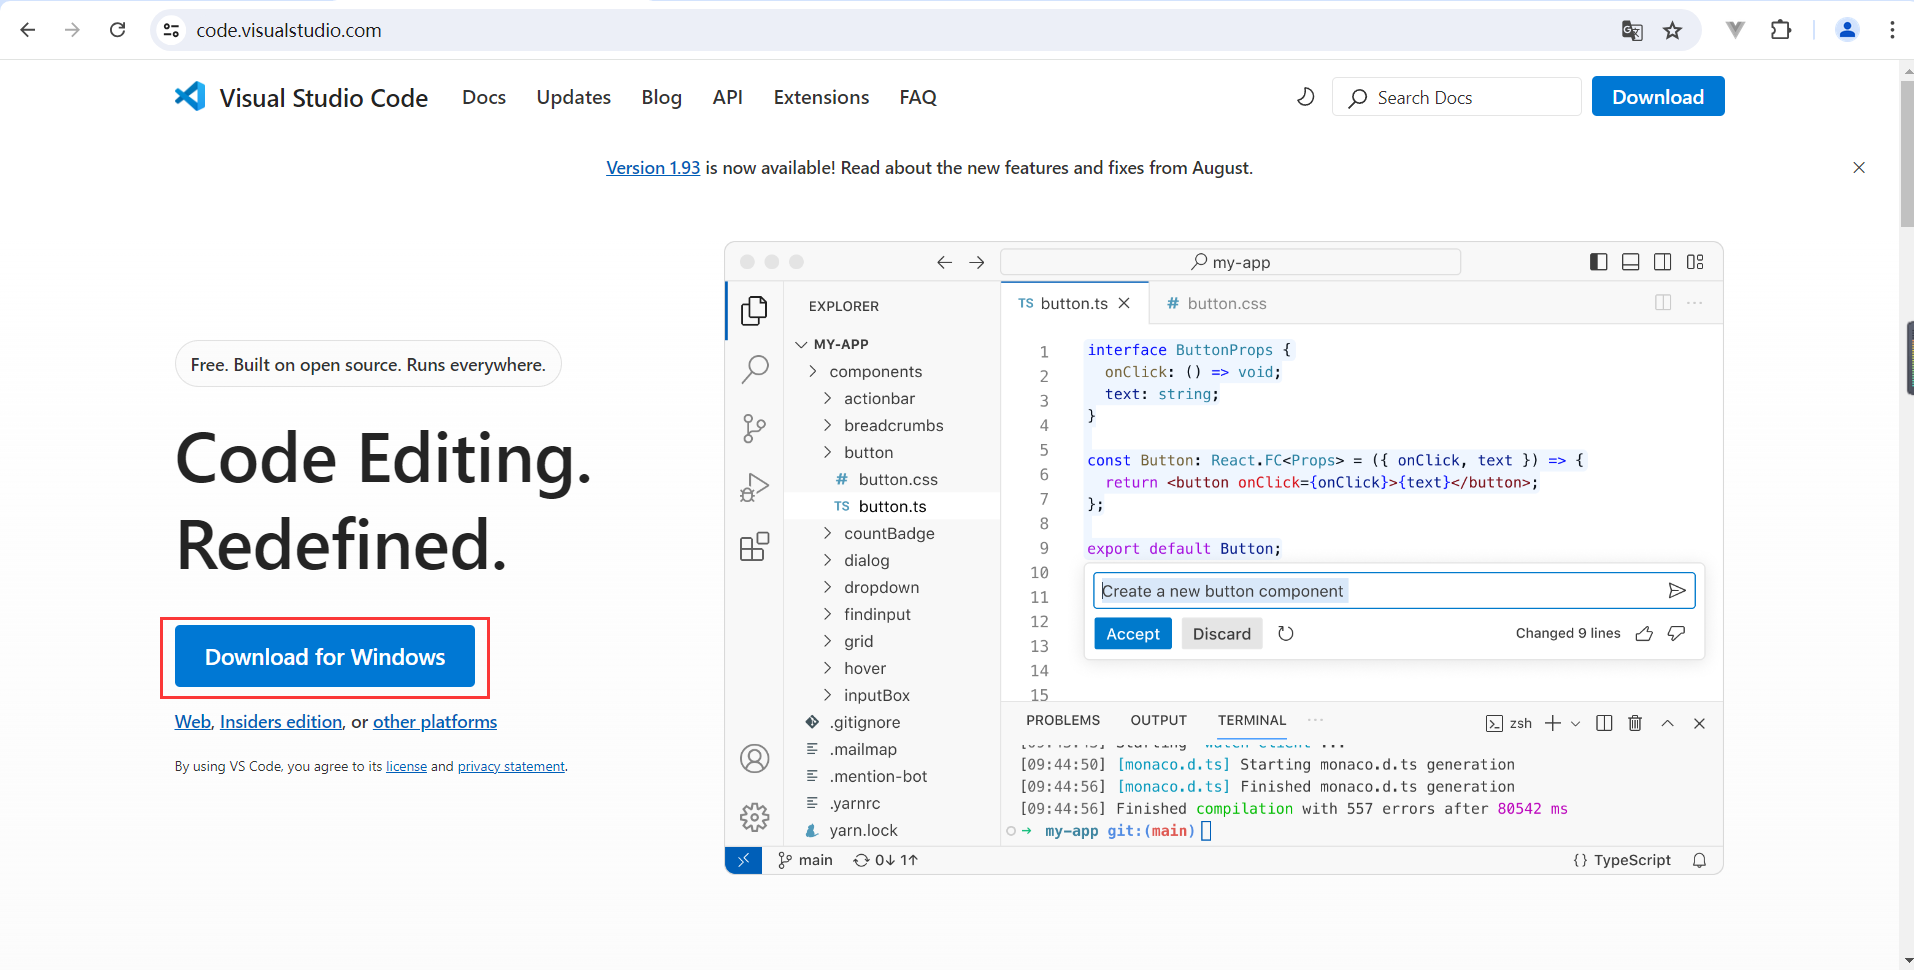The image size is (1914, 970).
Task: Click the split editor icon
Action: 1663,302
